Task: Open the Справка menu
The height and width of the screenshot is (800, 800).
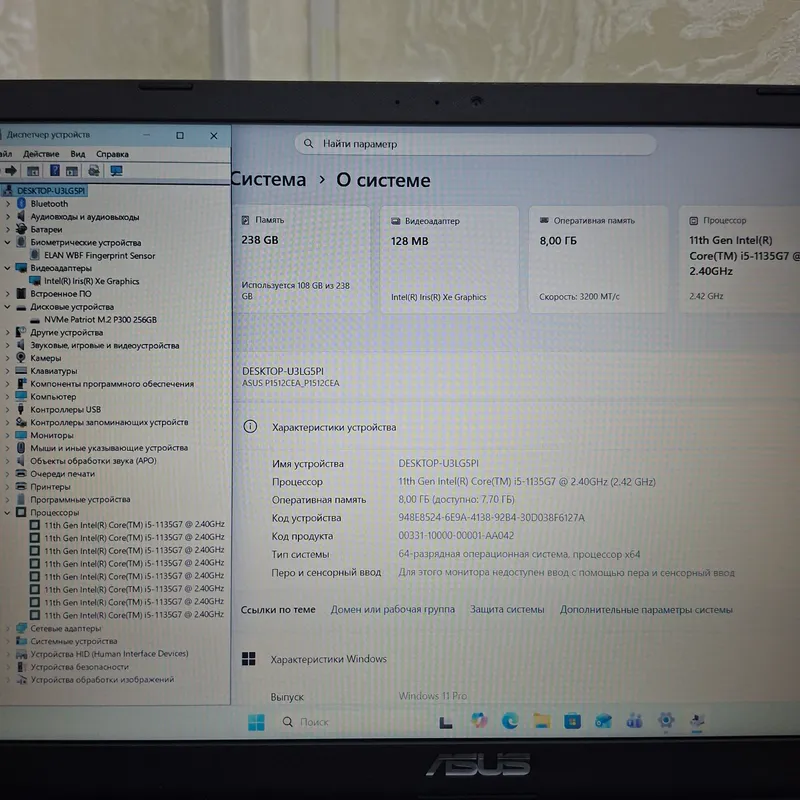Action: (112, 154)
